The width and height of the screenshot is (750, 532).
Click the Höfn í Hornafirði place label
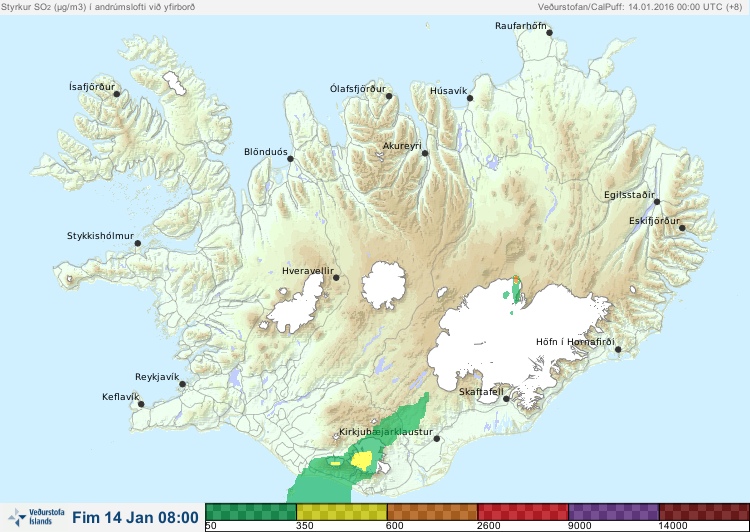575,342
